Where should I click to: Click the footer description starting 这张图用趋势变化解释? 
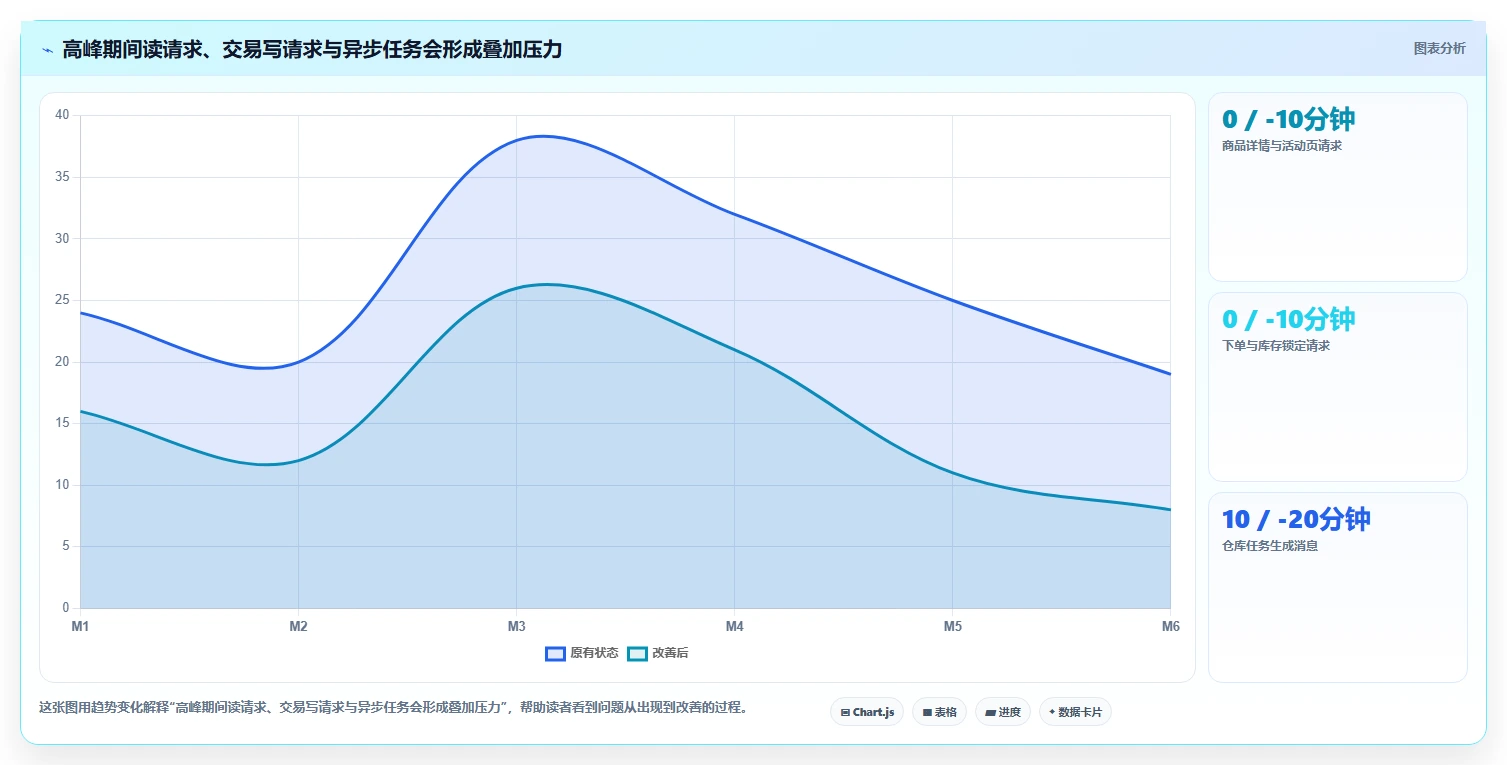(x=393, y=707)
